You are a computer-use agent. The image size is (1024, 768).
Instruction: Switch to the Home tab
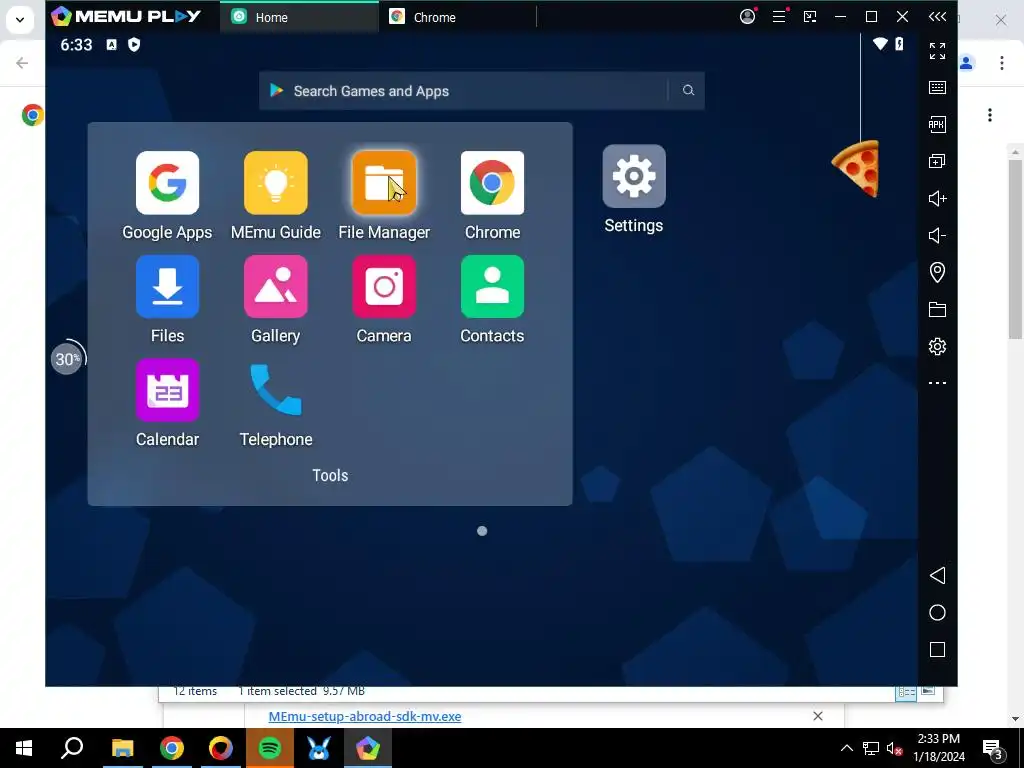click(x=298, y=17)
